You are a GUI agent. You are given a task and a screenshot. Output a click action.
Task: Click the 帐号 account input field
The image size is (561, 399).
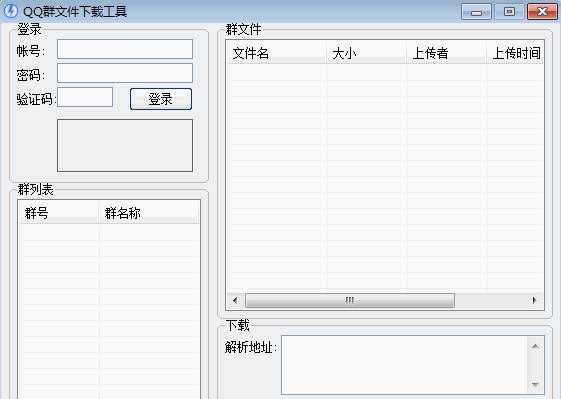125,49
